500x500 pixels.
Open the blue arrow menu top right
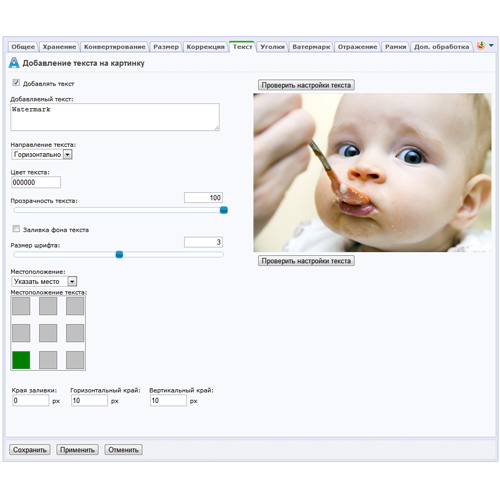coord(491,45)
